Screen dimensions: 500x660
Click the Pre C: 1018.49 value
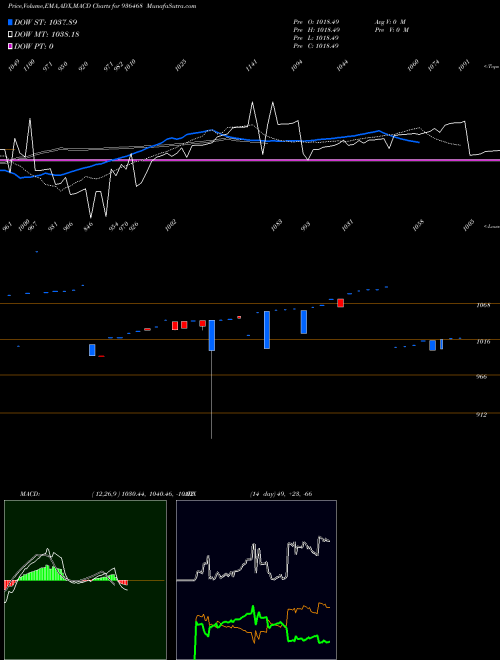tap(316, 46)
